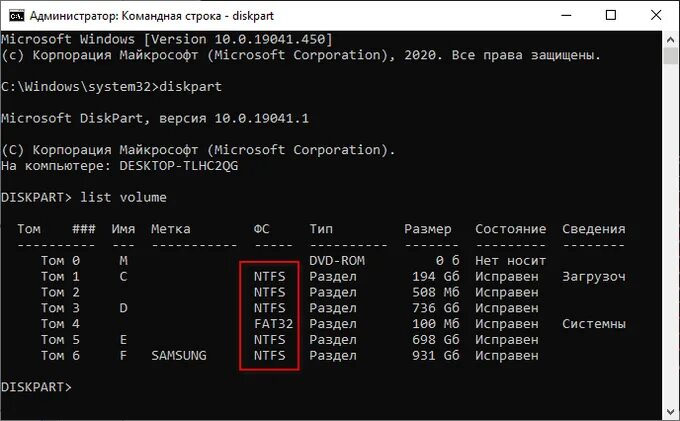Click the empty DISKPART> prompt at bottom
The height and width of the screenshot is (421, 680).
pos(36,387)
